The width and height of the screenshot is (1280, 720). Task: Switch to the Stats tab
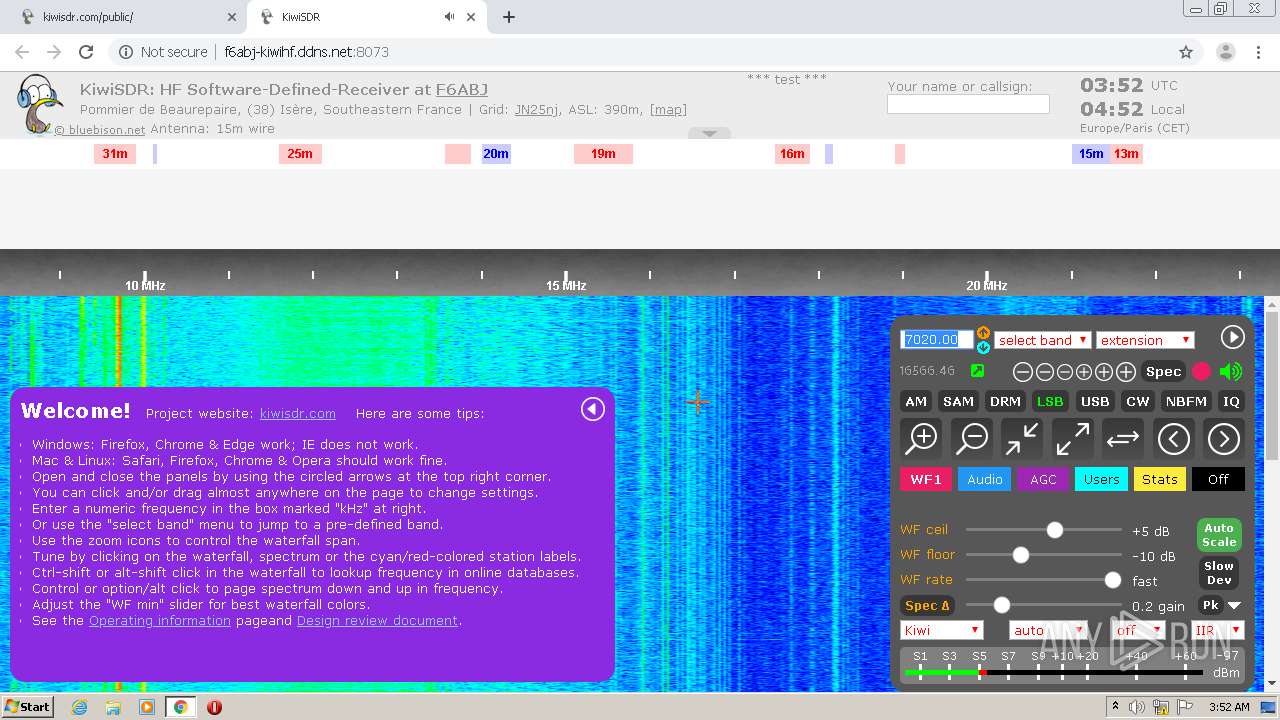coord(1159,479)
